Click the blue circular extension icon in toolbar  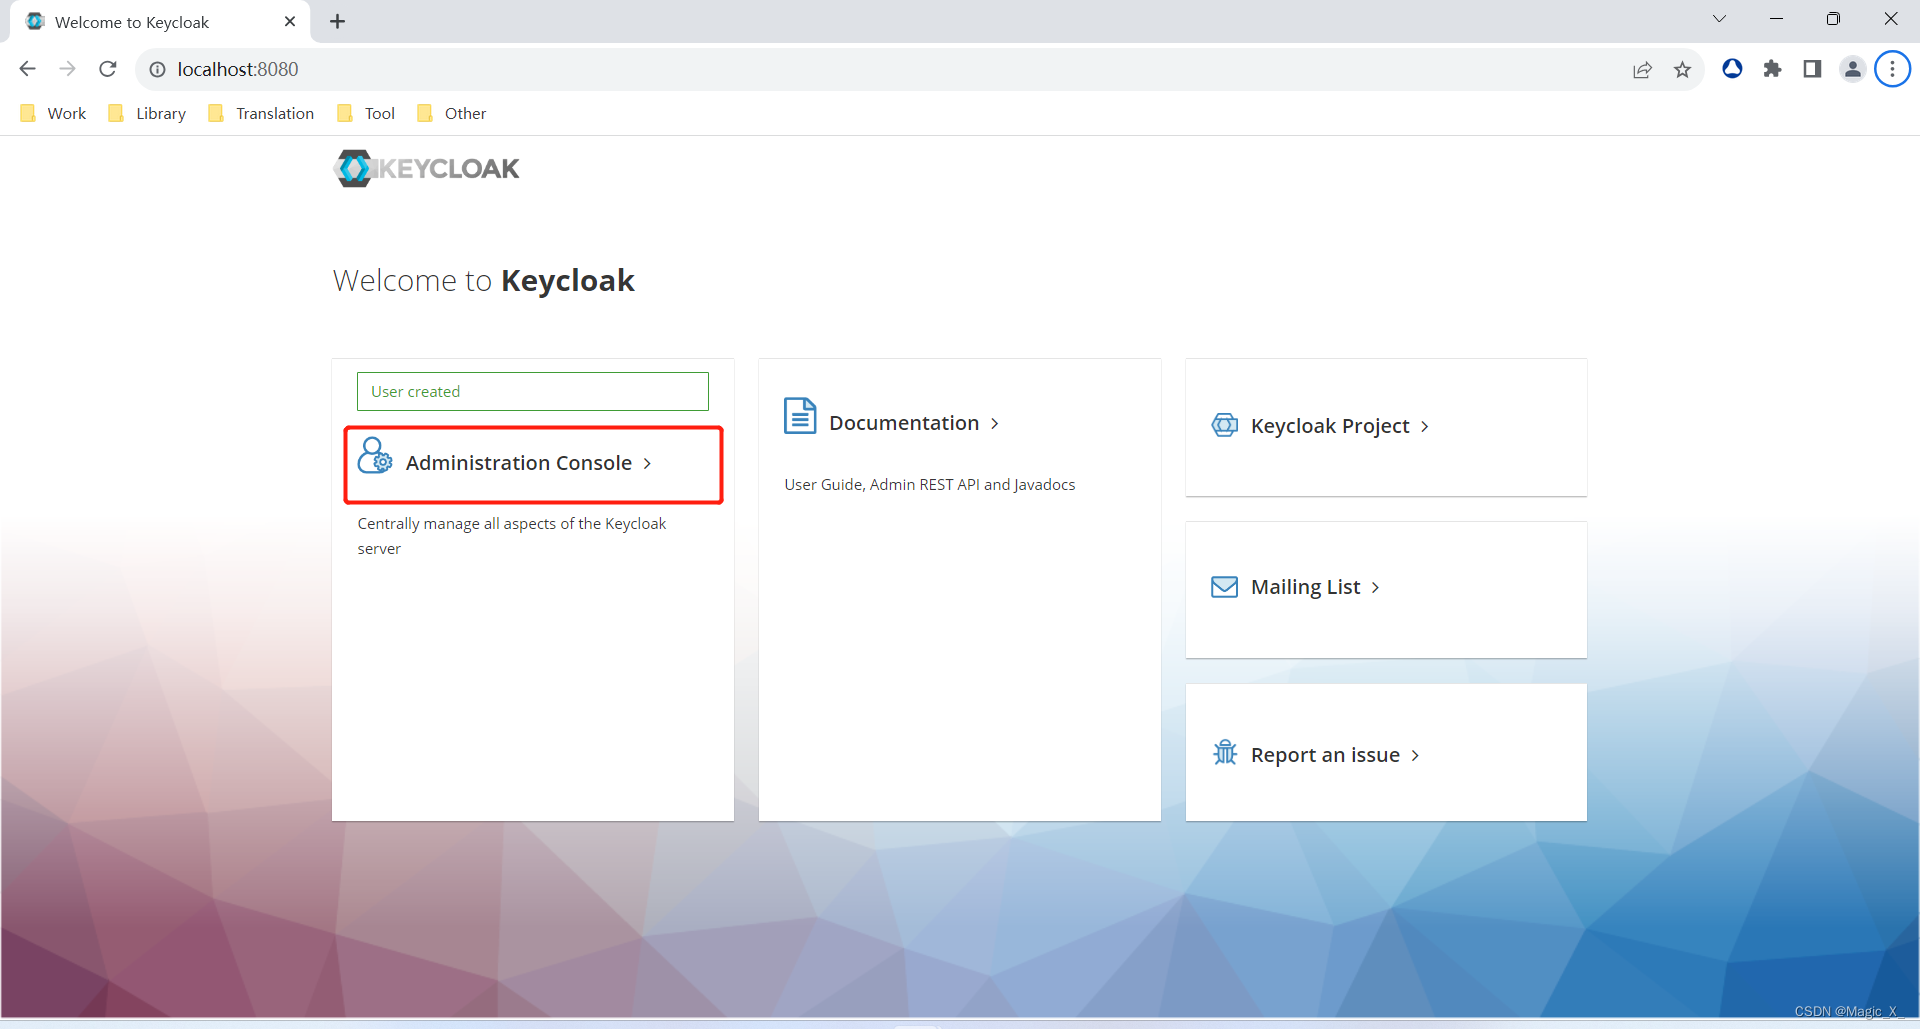point(1732,69)
